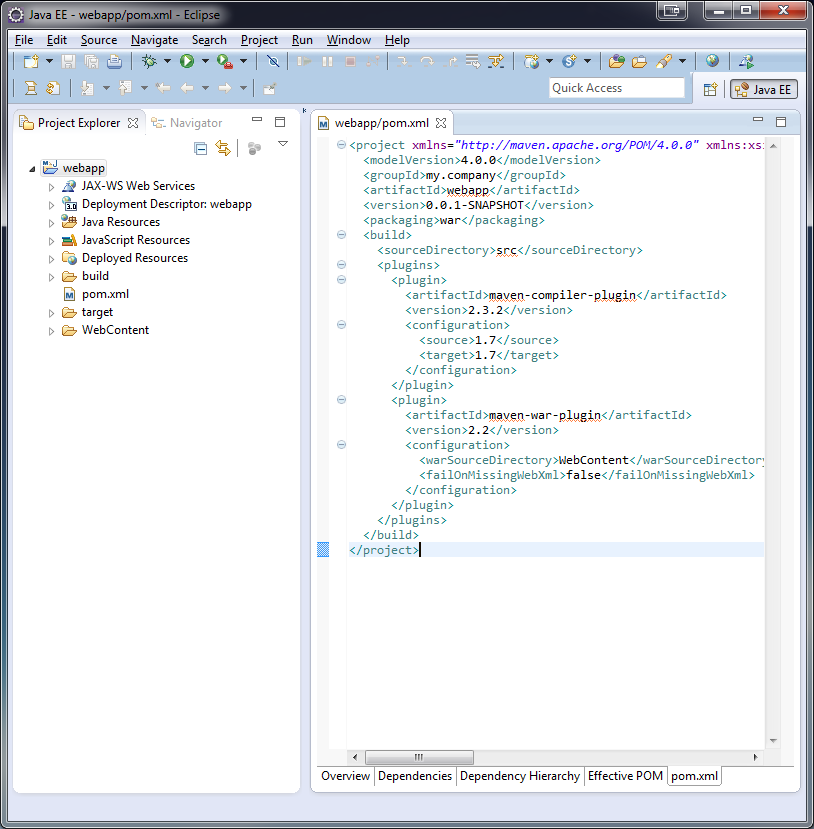This screenshot has height=829, width=814.
Task: Minimize the Project Explorer panel
Action: point(257,120)
